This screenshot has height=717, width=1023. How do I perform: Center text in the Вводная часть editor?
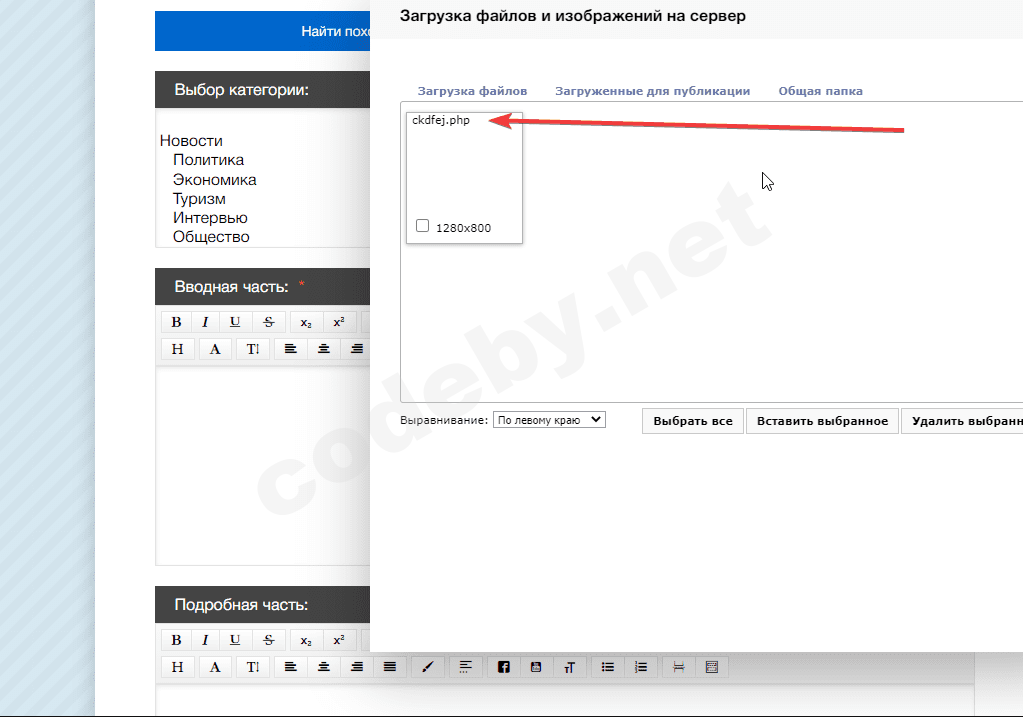click(x=324, y=349)
